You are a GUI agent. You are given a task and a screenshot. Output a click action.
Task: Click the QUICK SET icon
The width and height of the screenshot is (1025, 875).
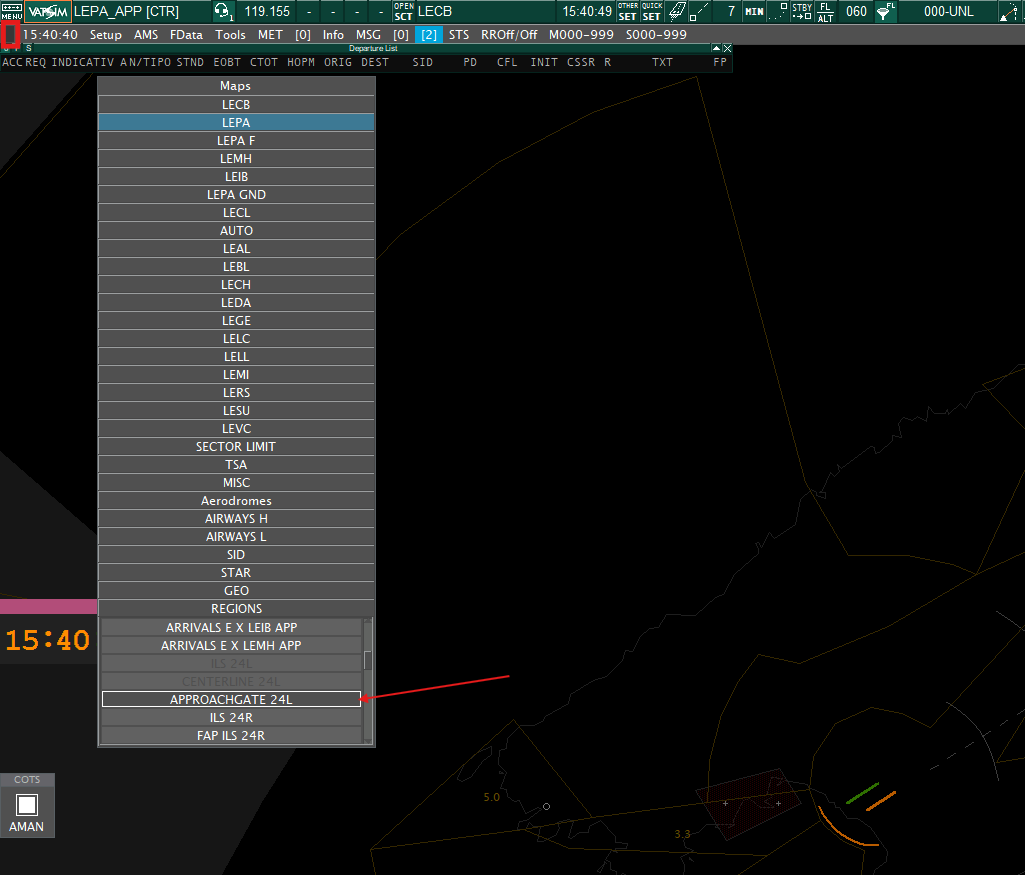click(x=652, y=12)
